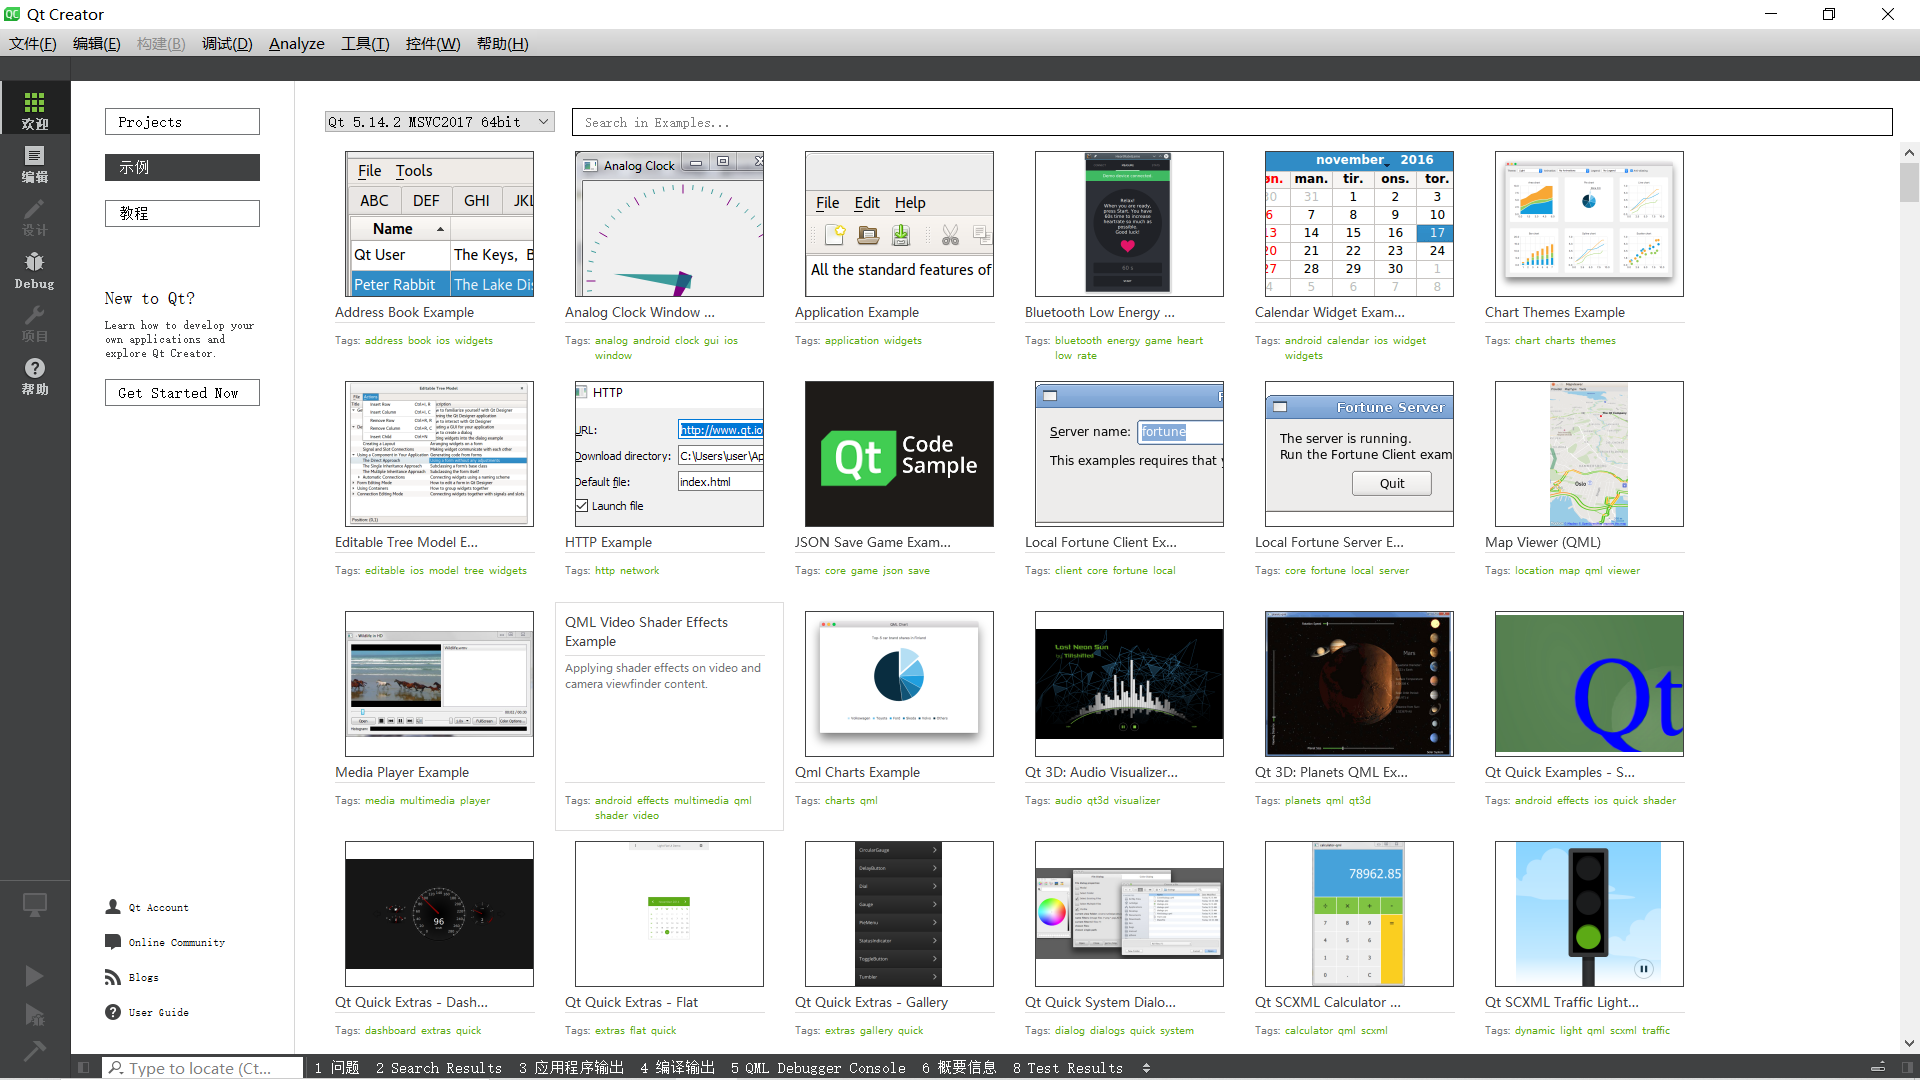Toggle the right sidebar visibility button
This screenshot has width=1920, height=1080.
(1906, 1068)
